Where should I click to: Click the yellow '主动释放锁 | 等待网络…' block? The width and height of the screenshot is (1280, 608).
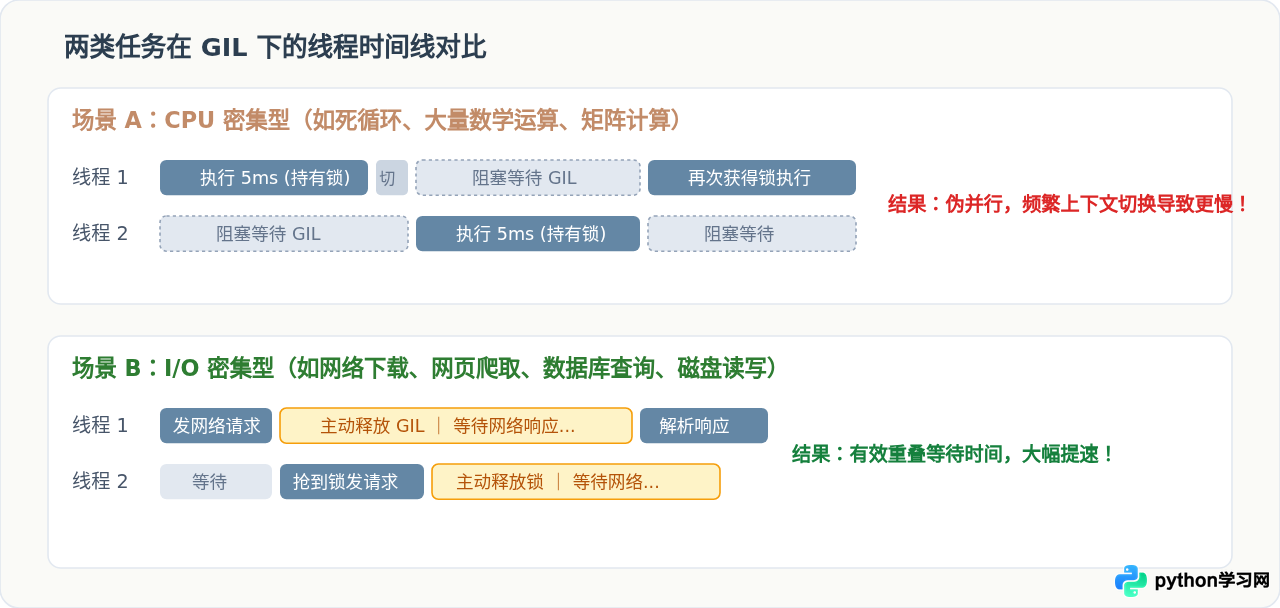[576, 482]
